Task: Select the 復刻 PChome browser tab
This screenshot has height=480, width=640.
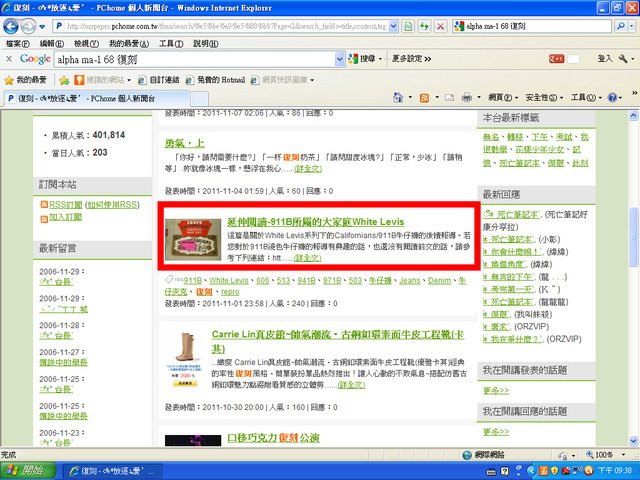Action: [97, 98]
